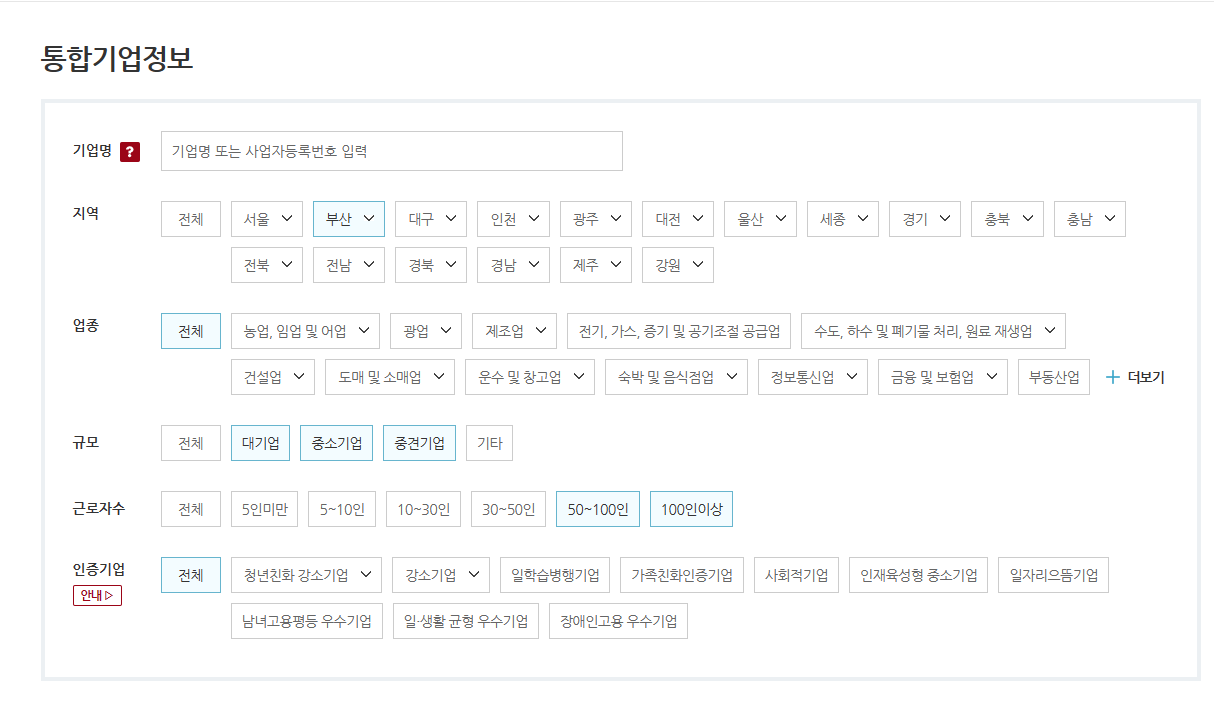Click the plus icon next to 더보기

[1112, 378]
